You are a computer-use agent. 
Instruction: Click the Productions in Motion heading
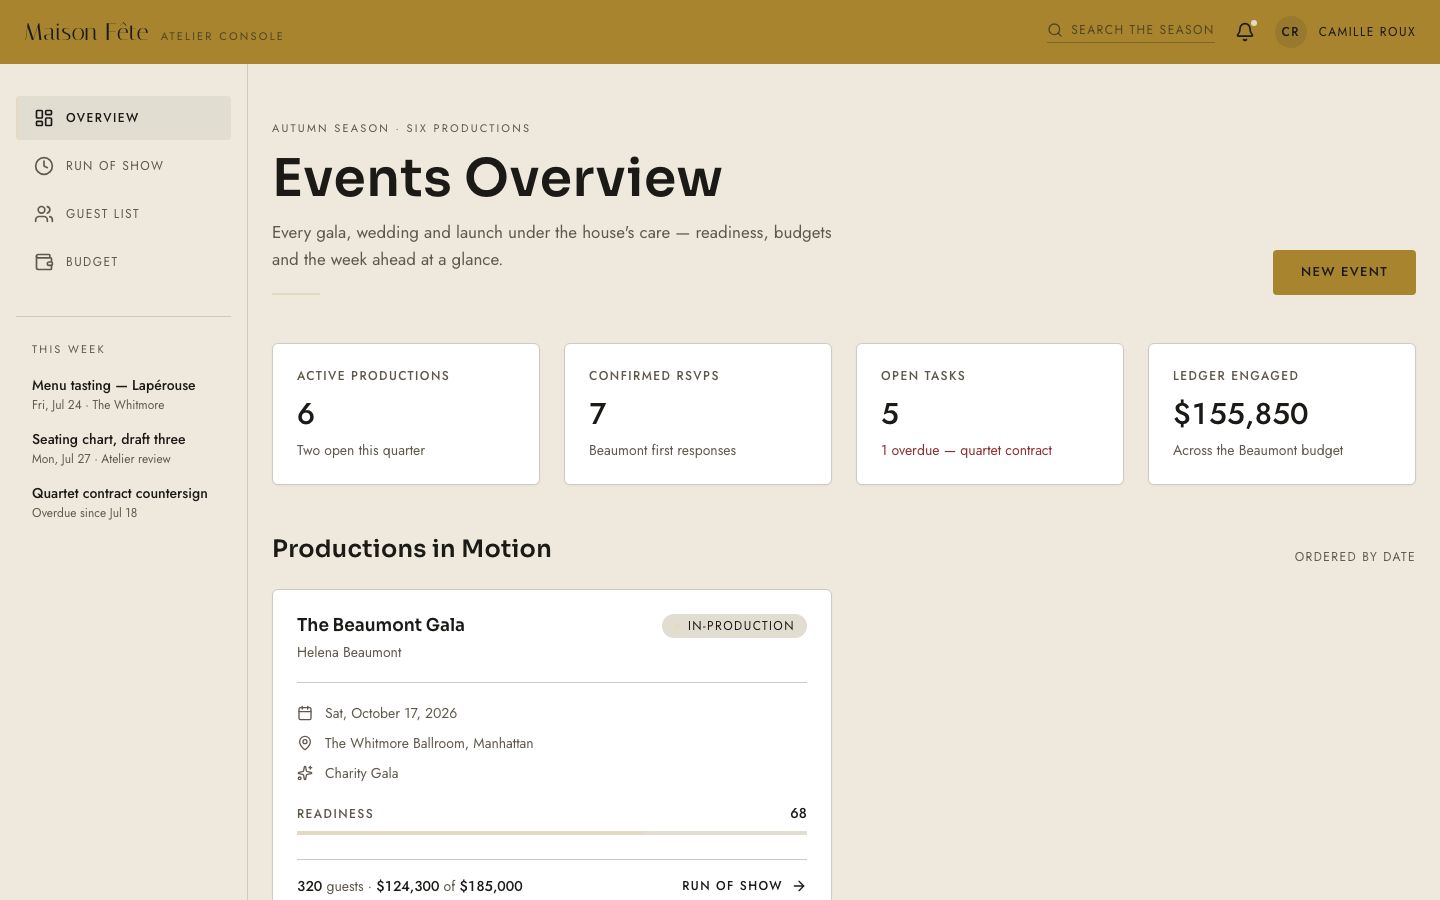(412, 549)
